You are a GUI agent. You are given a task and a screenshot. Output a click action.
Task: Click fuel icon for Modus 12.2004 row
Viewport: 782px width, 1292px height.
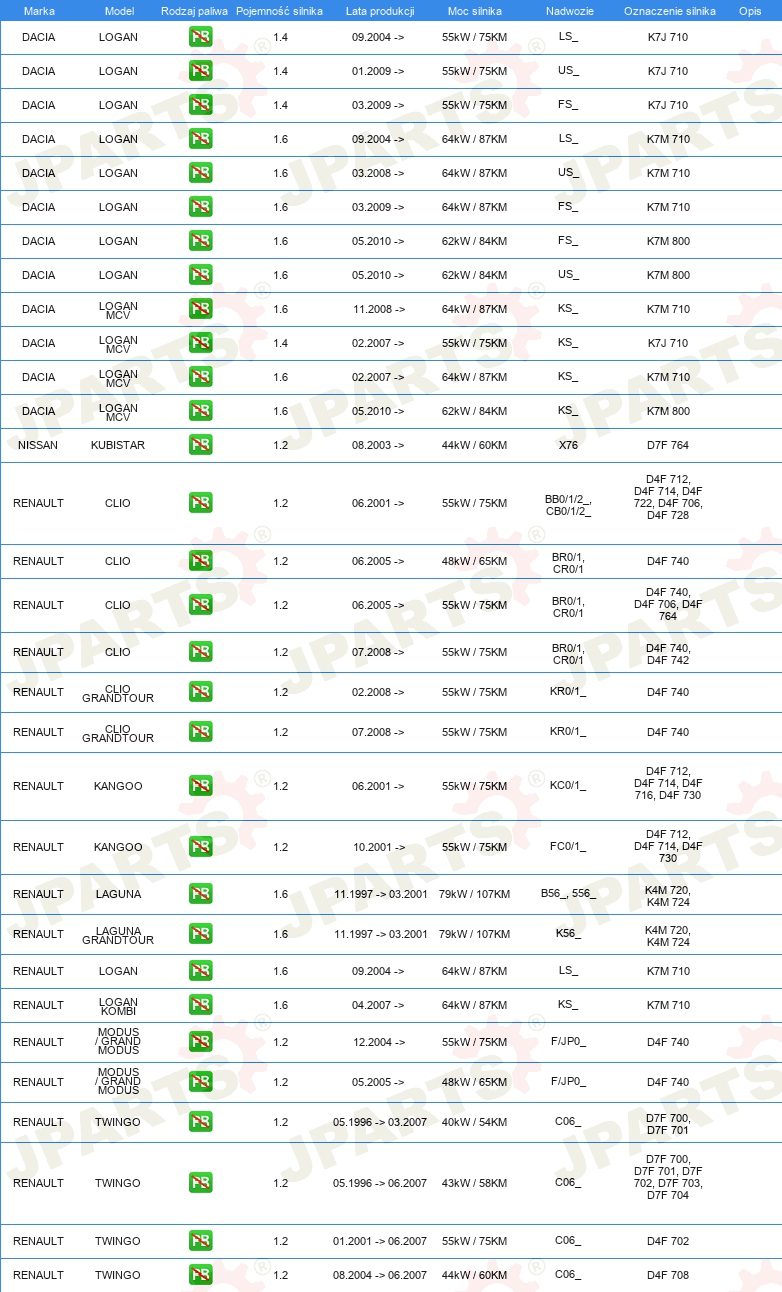200,1042
